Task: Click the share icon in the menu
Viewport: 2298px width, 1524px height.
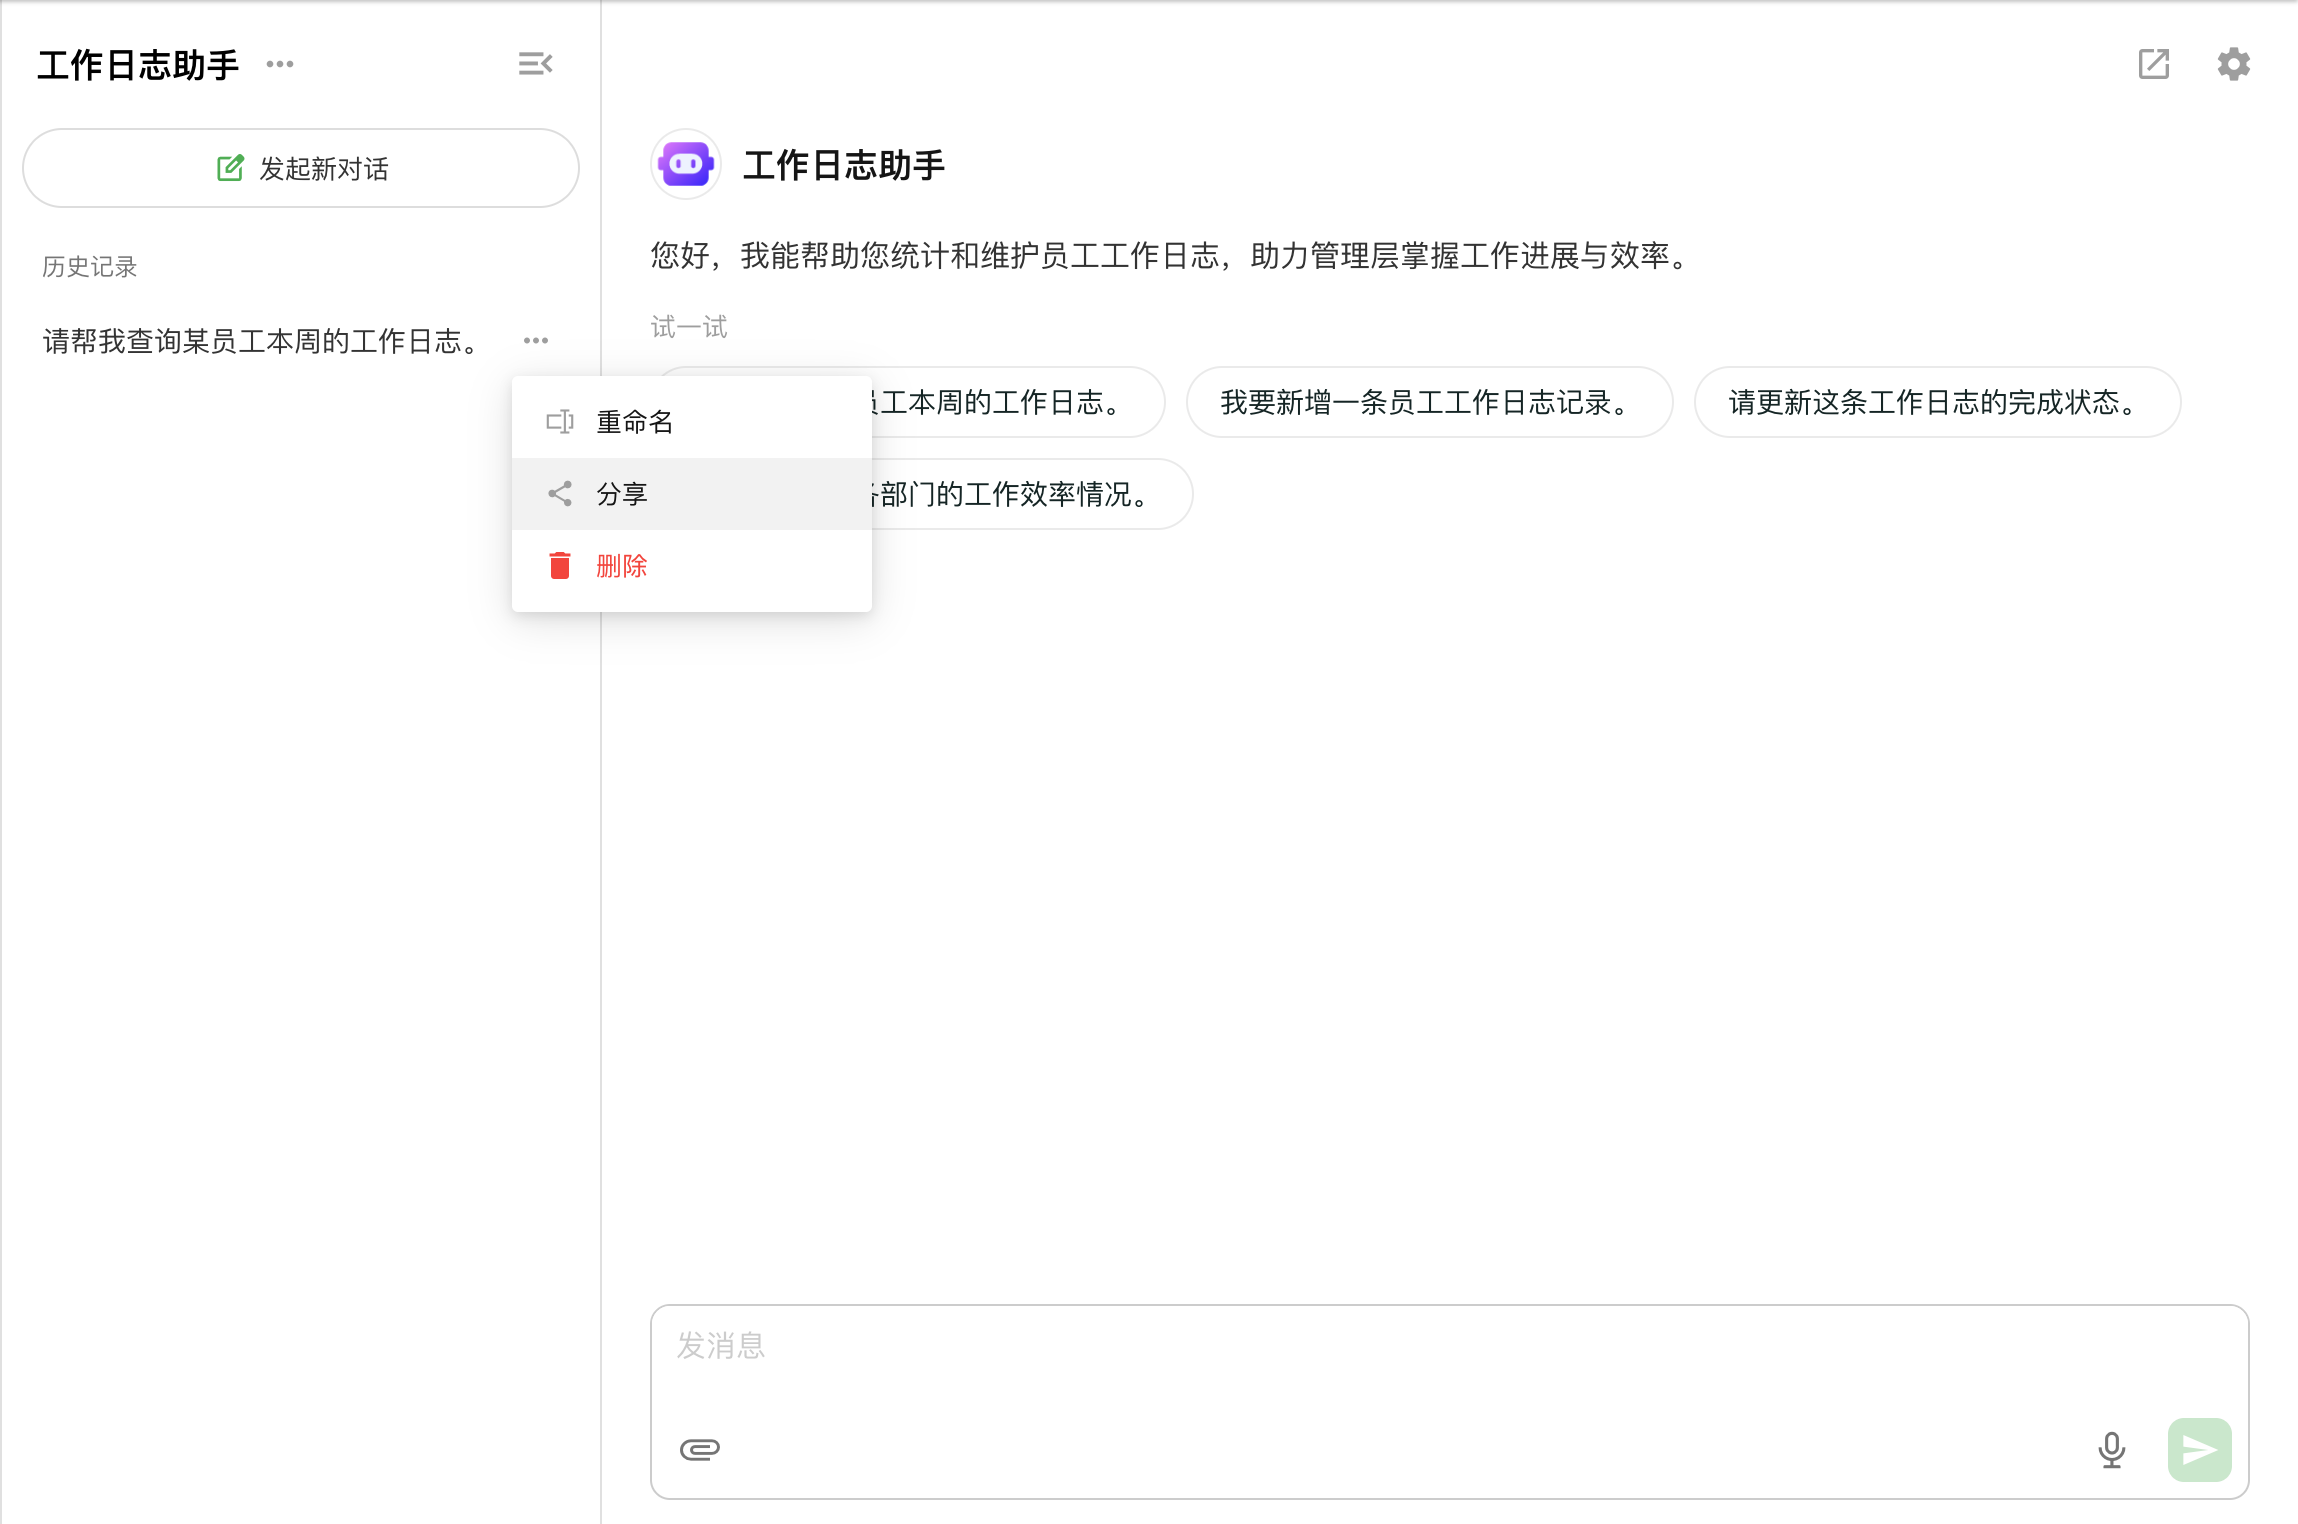Action: click(560, 494)
